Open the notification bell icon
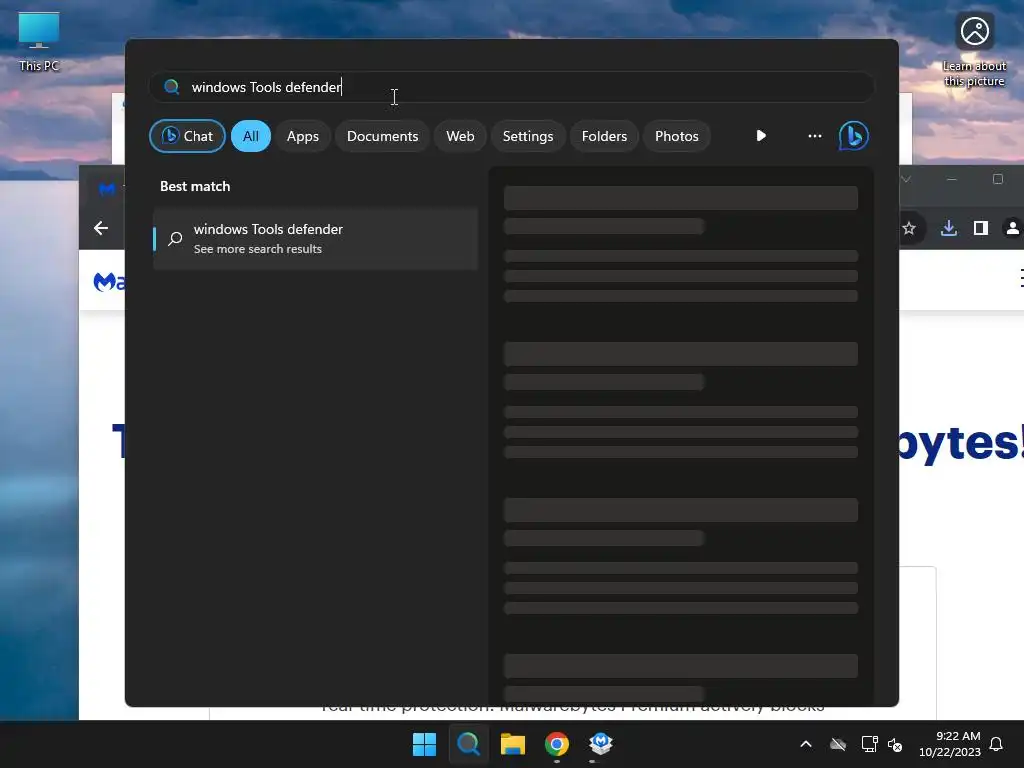Viewport: 1024px width, 768px height. point(996,744)
